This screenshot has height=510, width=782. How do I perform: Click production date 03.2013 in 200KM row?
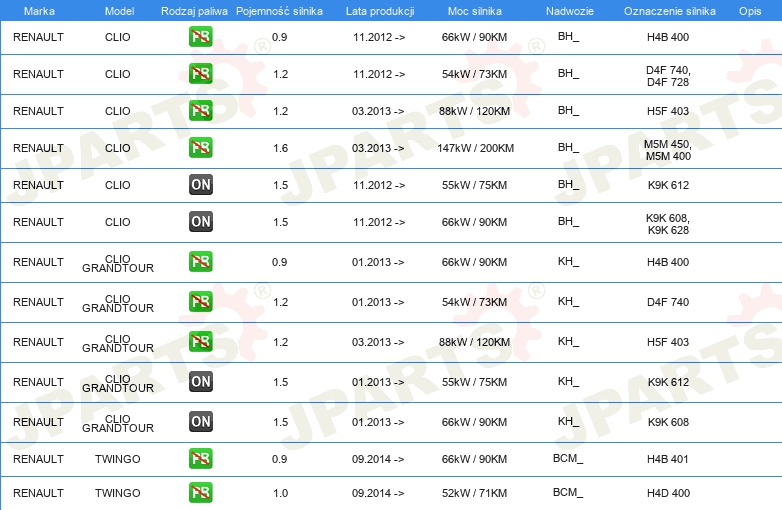pyautogui.click(x=378, y=148)
